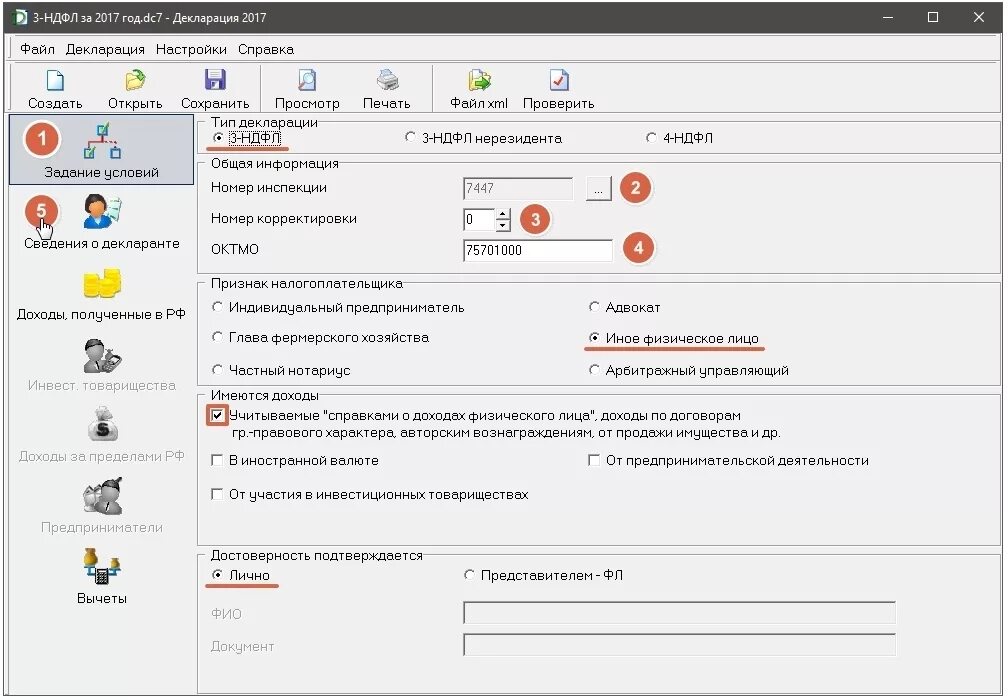Screen dimensions: 1008x700
Task: Validate declaration with Проверить icon
Action: point(559,80)
